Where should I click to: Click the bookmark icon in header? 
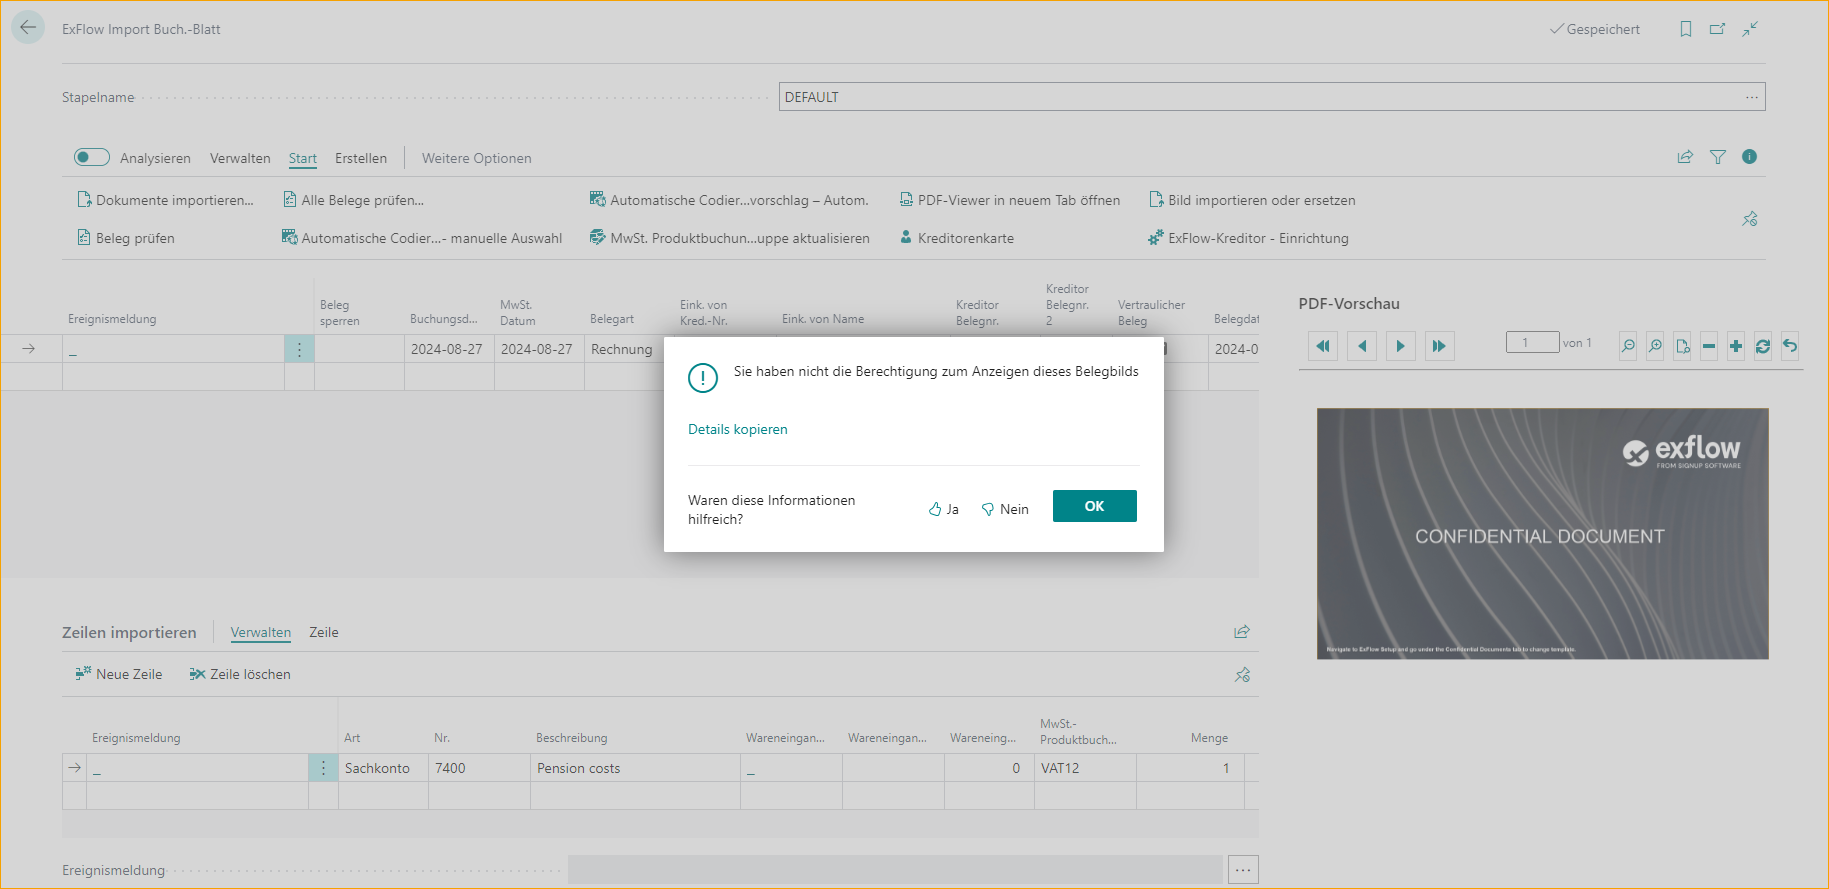coord(1686,29)
